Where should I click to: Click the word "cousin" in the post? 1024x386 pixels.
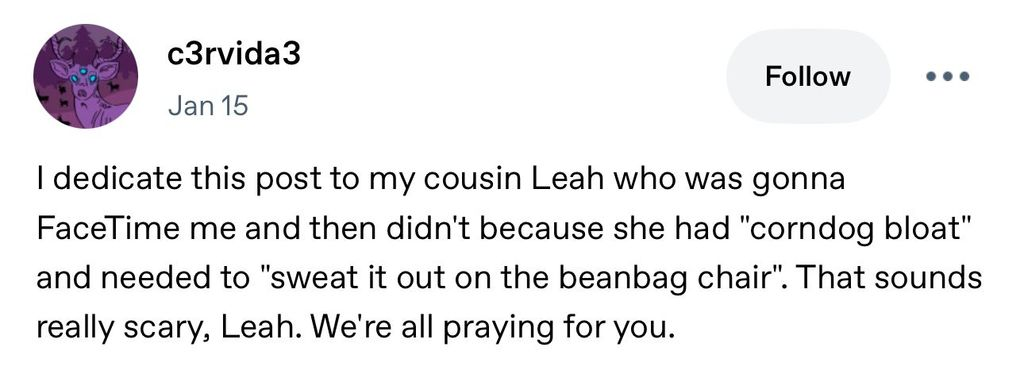(475, 179)
